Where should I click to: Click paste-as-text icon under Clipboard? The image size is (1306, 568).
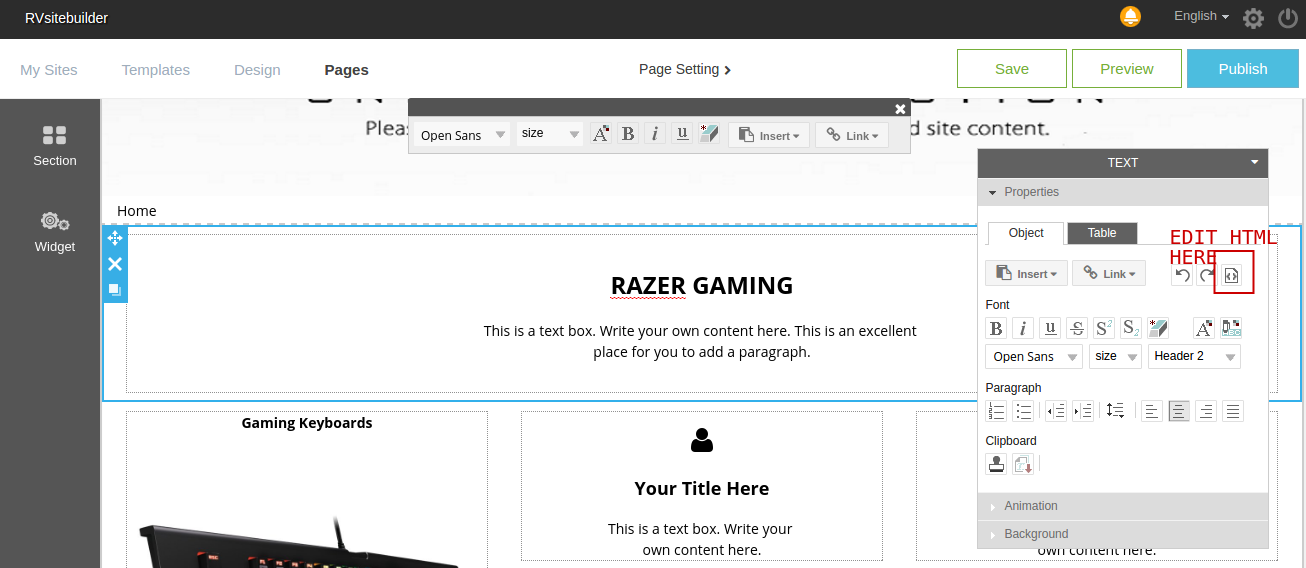[x=1023, y=464]
